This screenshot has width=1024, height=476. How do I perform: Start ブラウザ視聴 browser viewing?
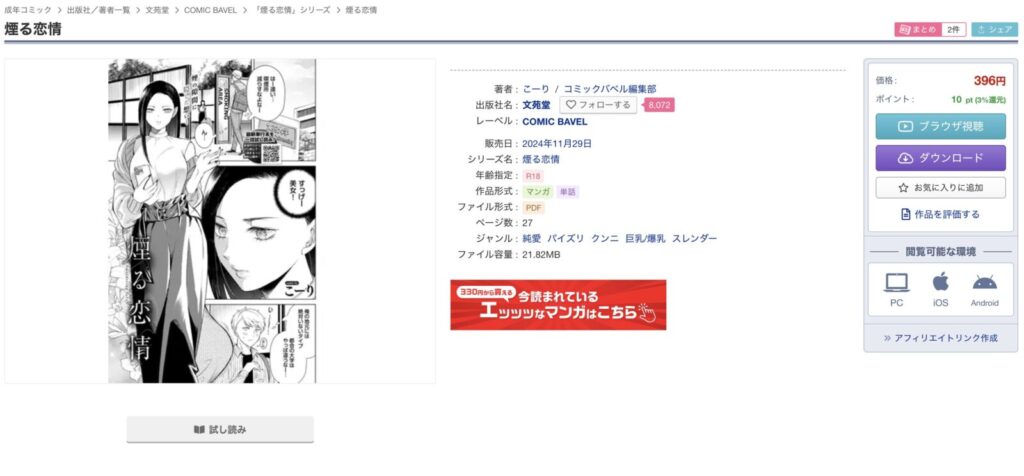coord(940,127)
